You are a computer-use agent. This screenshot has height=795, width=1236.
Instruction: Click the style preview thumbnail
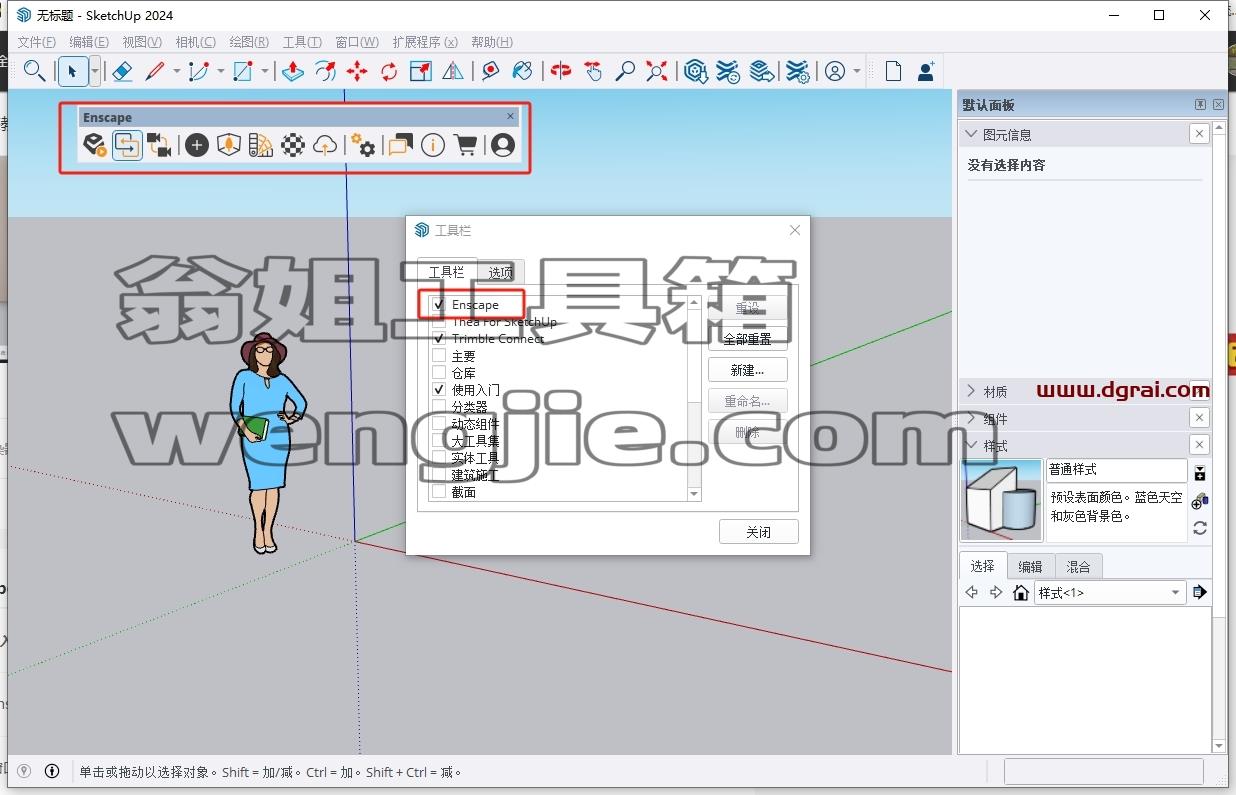tap(1002, 500)
